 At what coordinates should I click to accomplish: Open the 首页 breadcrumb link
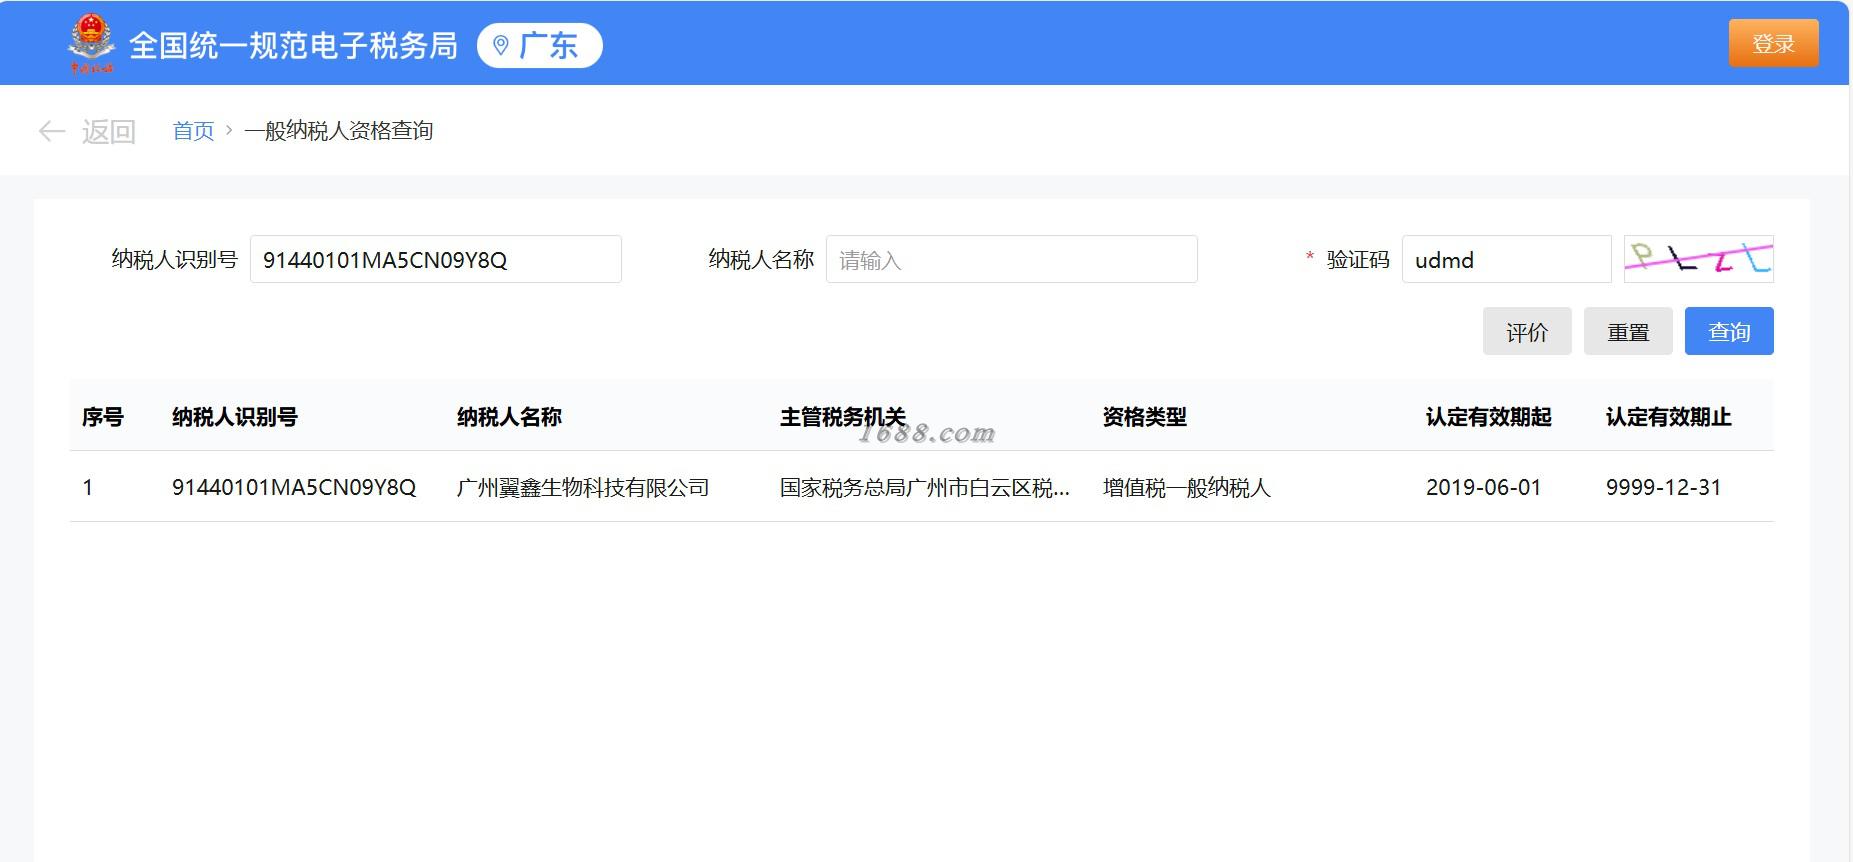pos(193,131)
